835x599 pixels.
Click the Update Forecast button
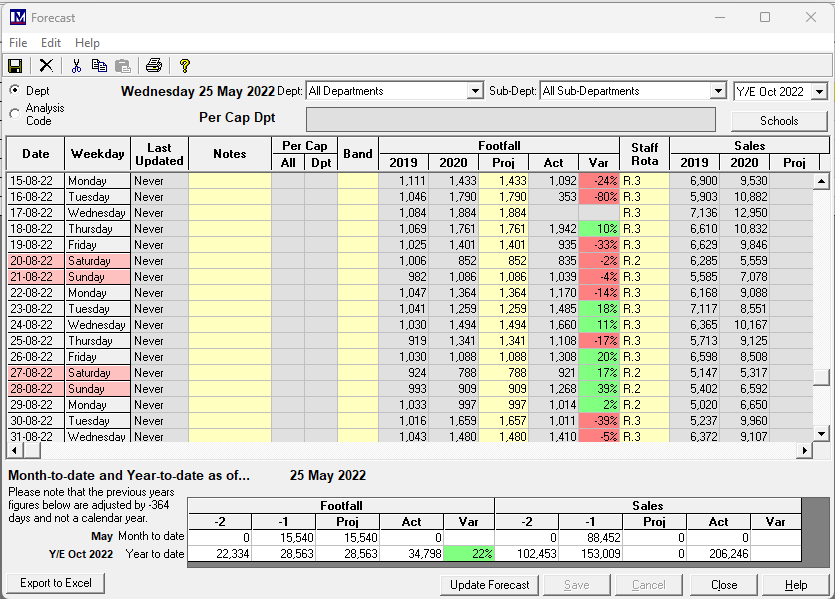pyautogui.click(x=491, y=584)
